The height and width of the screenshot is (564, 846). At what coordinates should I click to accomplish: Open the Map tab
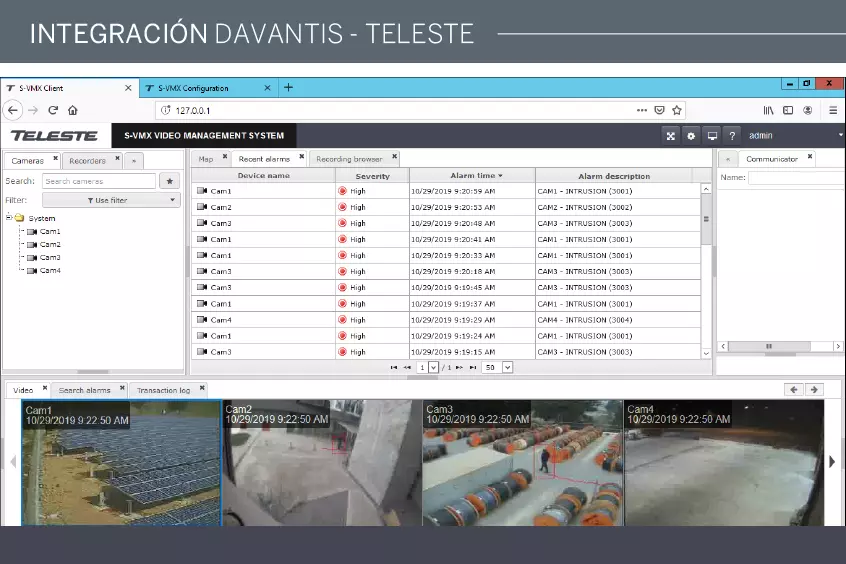(206, 159)
